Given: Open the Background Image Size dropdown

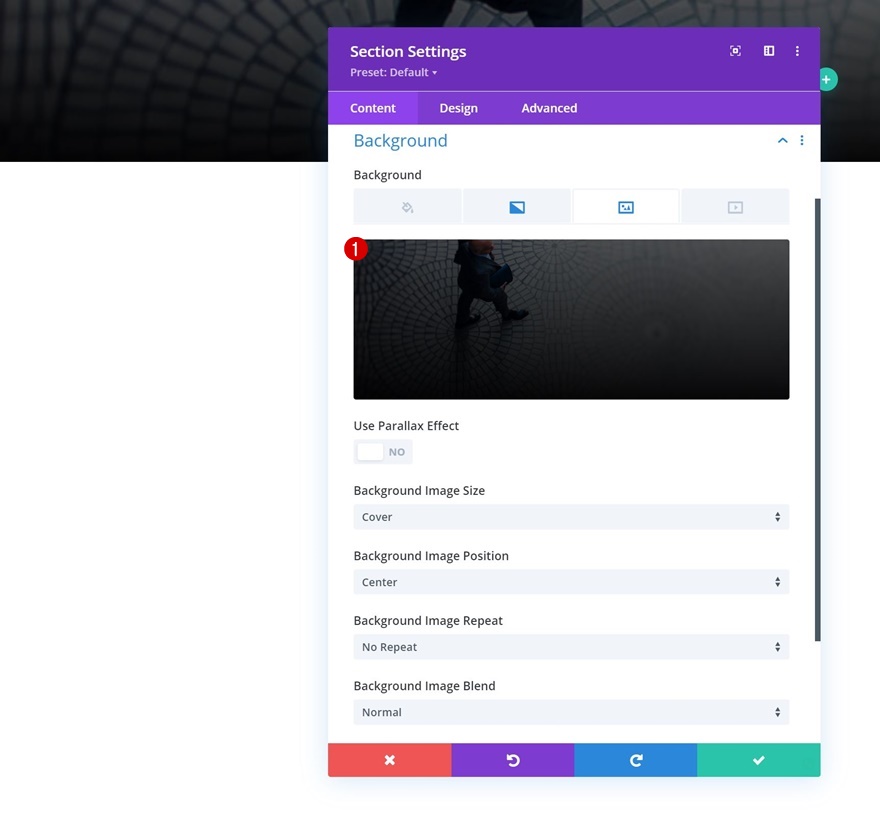Looking at the screenshot, I should [x=571, y=517].
